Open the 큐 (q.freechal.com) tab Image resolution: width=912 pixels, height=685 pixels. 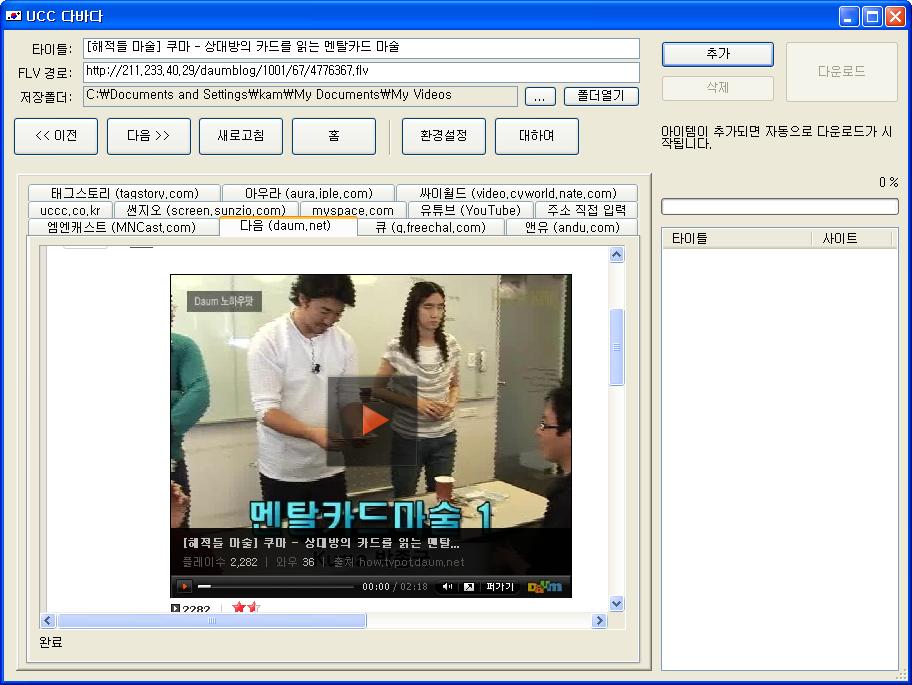click(430, 227)
